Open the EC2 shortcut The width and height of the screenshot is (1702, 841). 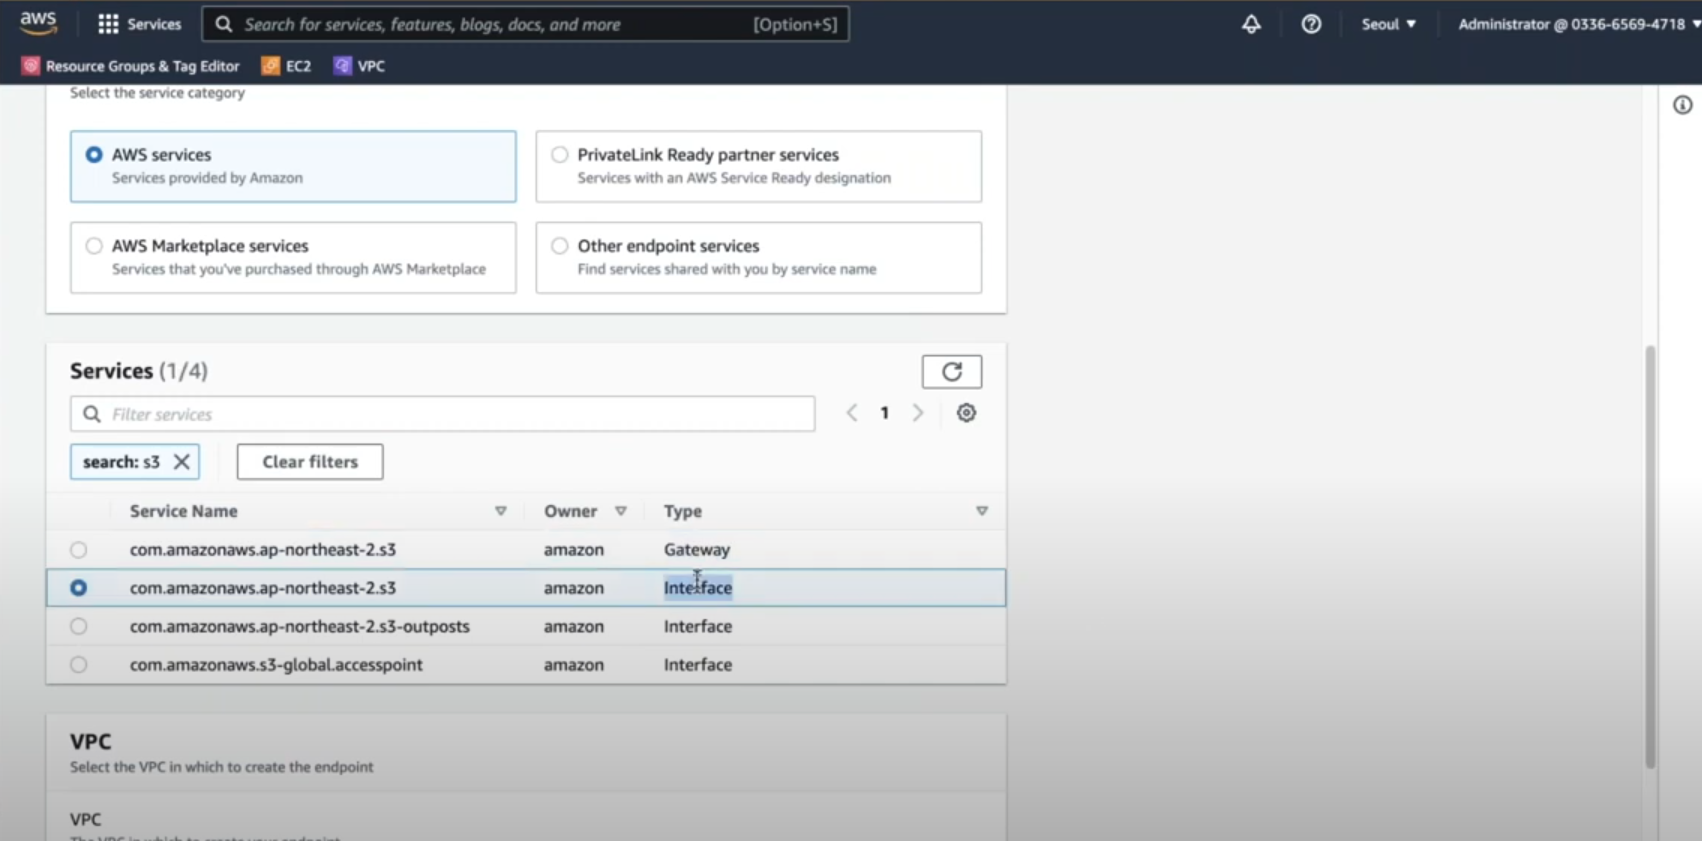(x=286, y=66)
